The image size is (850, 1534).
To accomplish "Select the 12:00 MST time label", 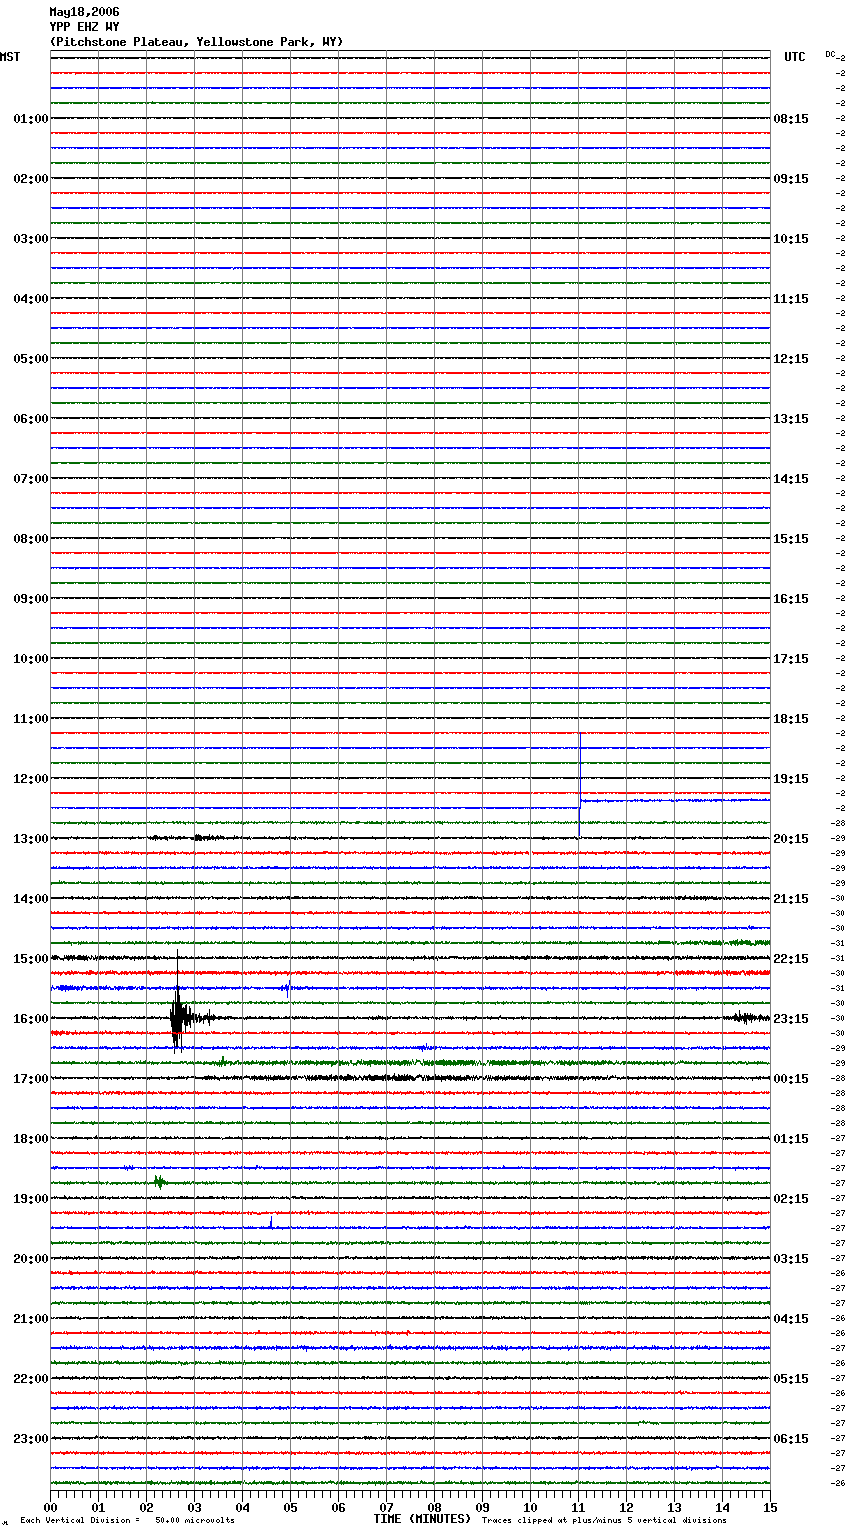I will (31, 779).
